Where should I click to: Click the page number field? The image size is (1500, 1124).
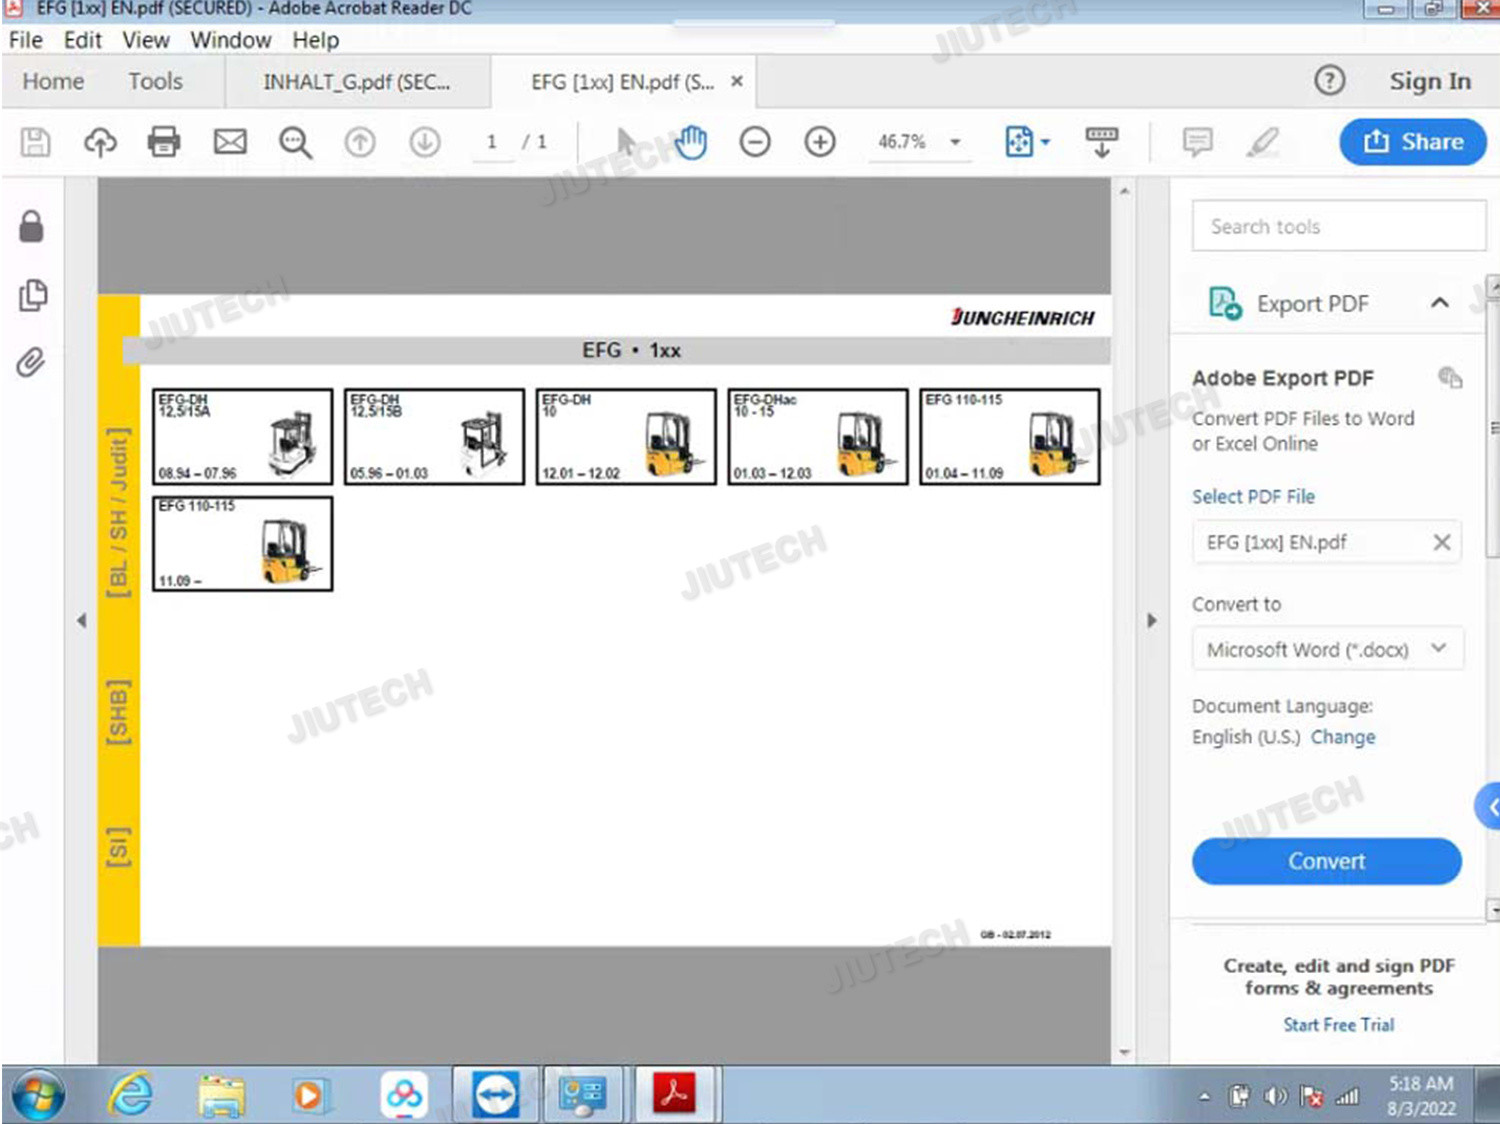491,142
